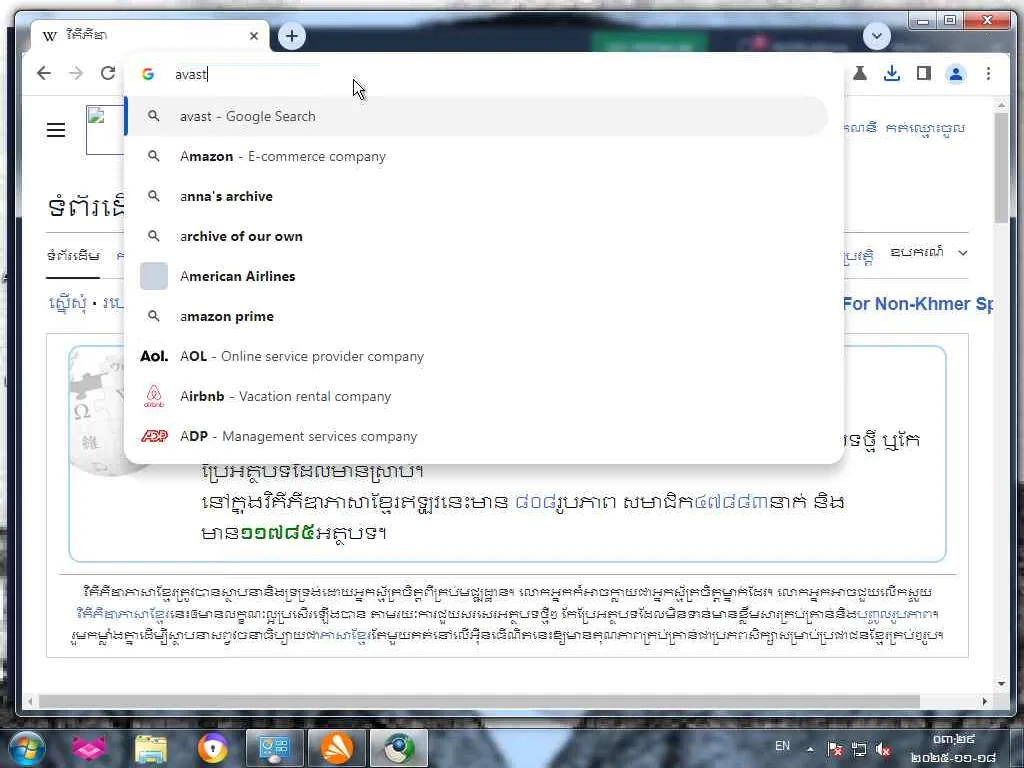
Task: Show hidden tray icons arrow
Action: 810,749
